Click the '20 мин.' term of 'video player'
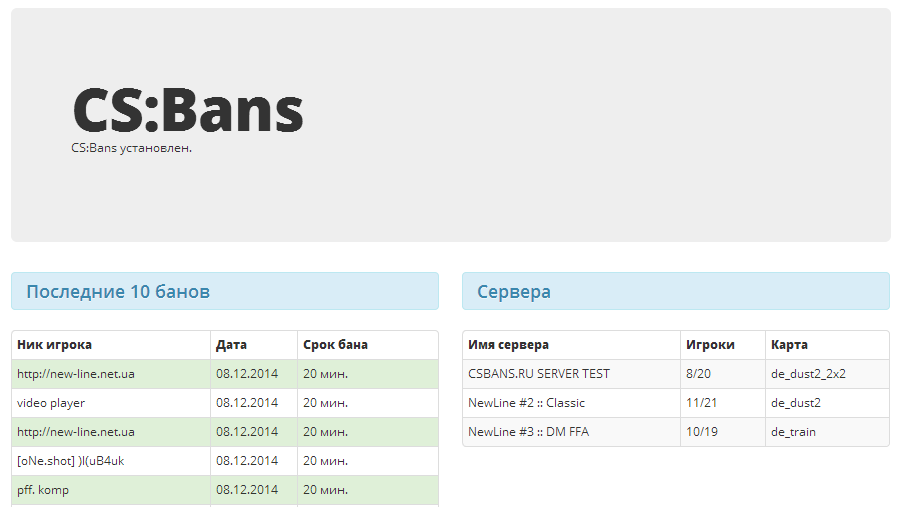Image resolution: width=902 pixels, height=507 pixels. [x=326, y=403]
